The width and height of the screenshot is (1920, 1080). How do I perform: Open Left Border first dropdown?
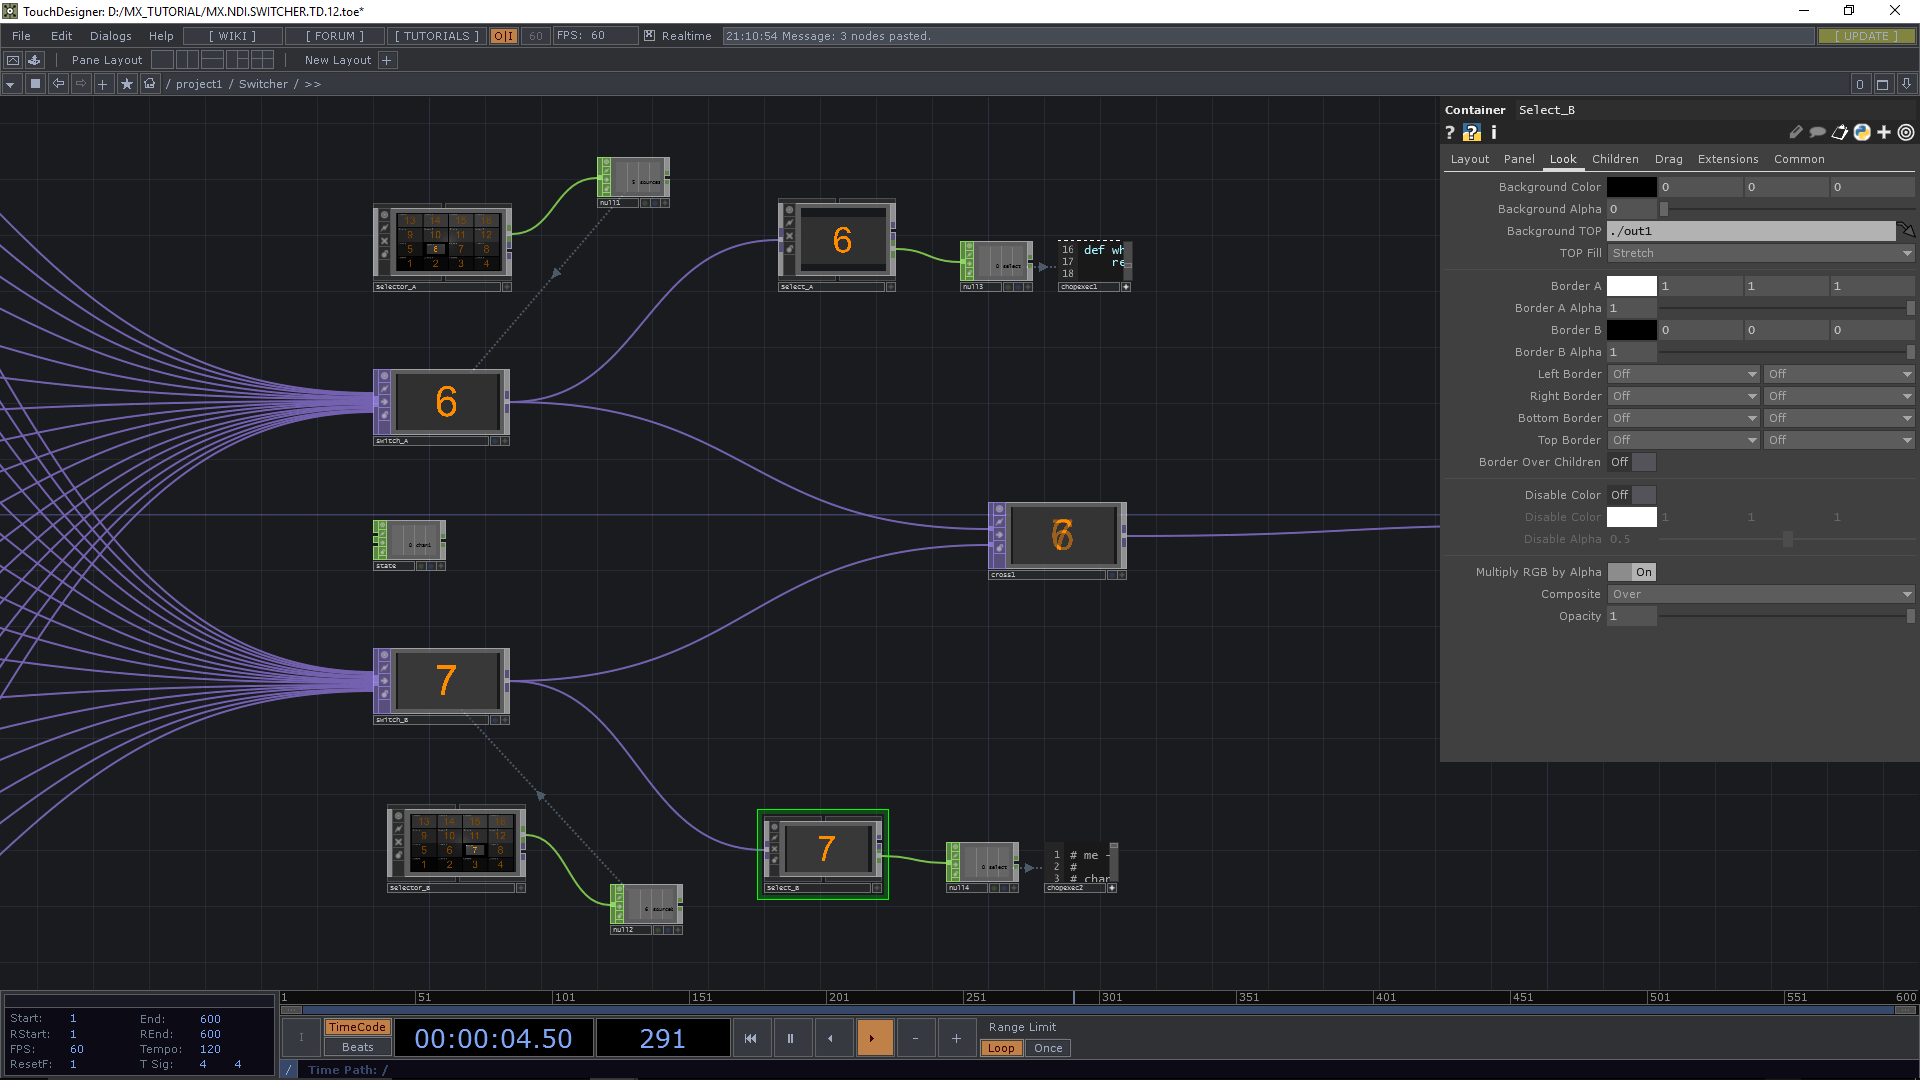click(x=1683, y=374)
